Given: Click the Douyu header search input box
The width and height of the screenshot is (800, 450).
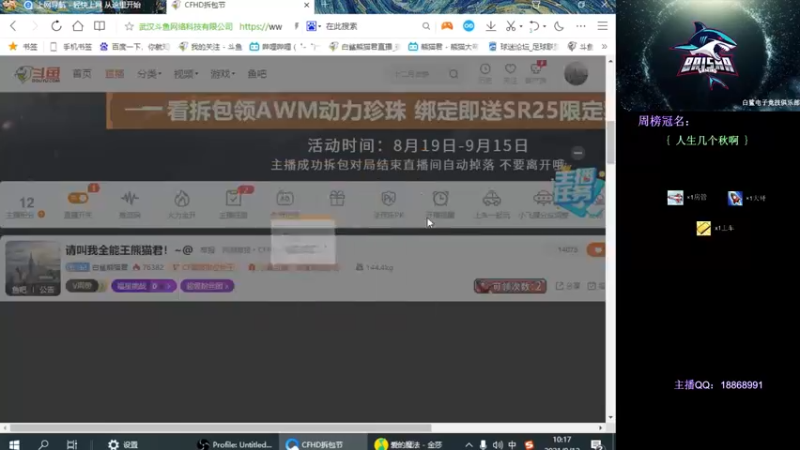Looking at the screenshot, I should pyautogui.click(x=417, y=74).
